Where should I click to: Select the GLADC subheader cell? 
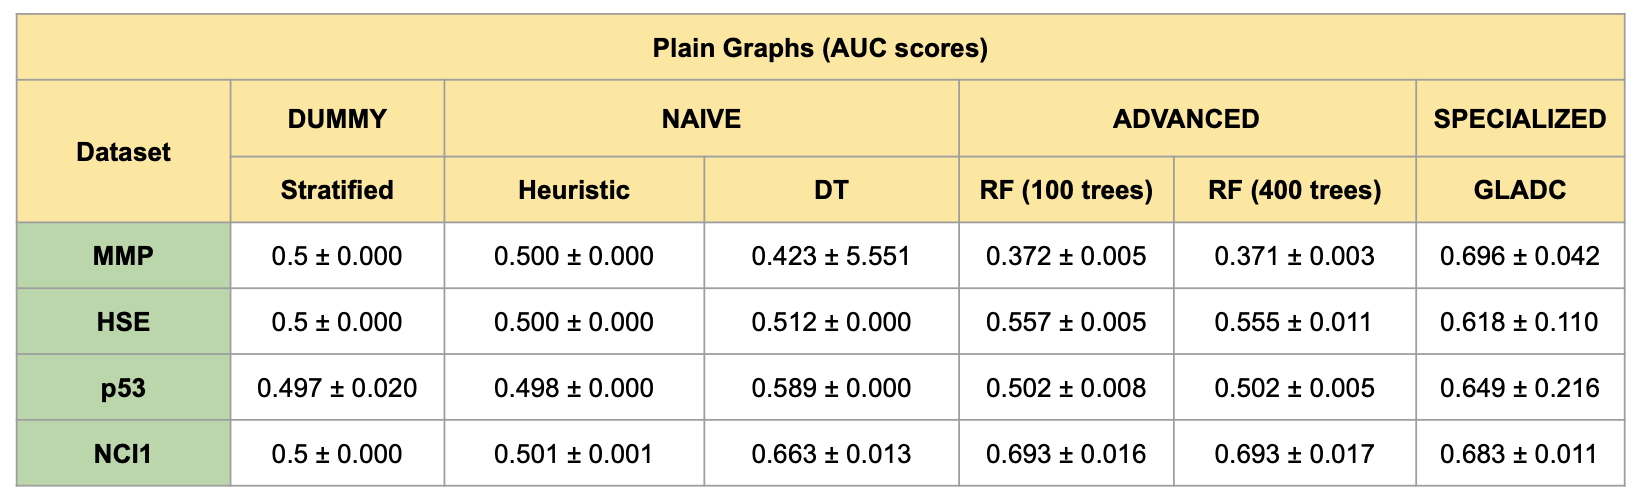pyautogui.click(x=1519, y=190)
